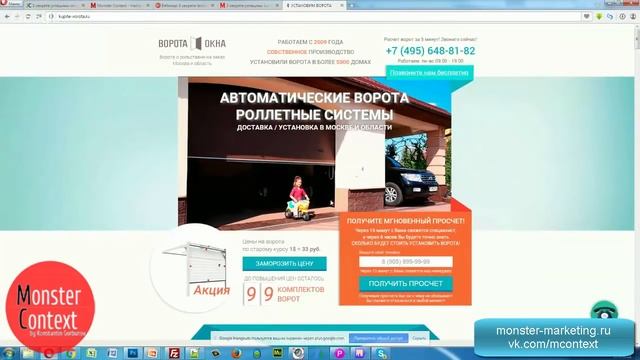This screenshot has width=640, height=360.
Task: Open FileZilla from the taskbar
Action: pyautogui.click(x=174, y=353)
